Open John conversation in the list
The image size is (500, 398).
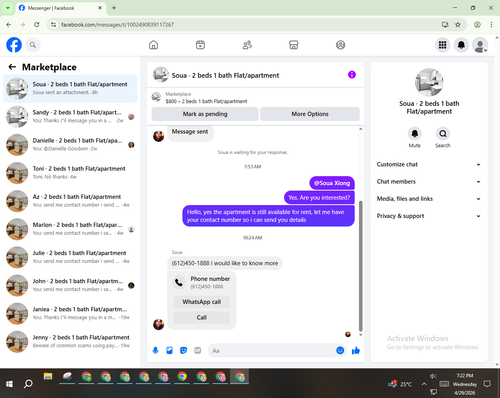coord(70,285)
